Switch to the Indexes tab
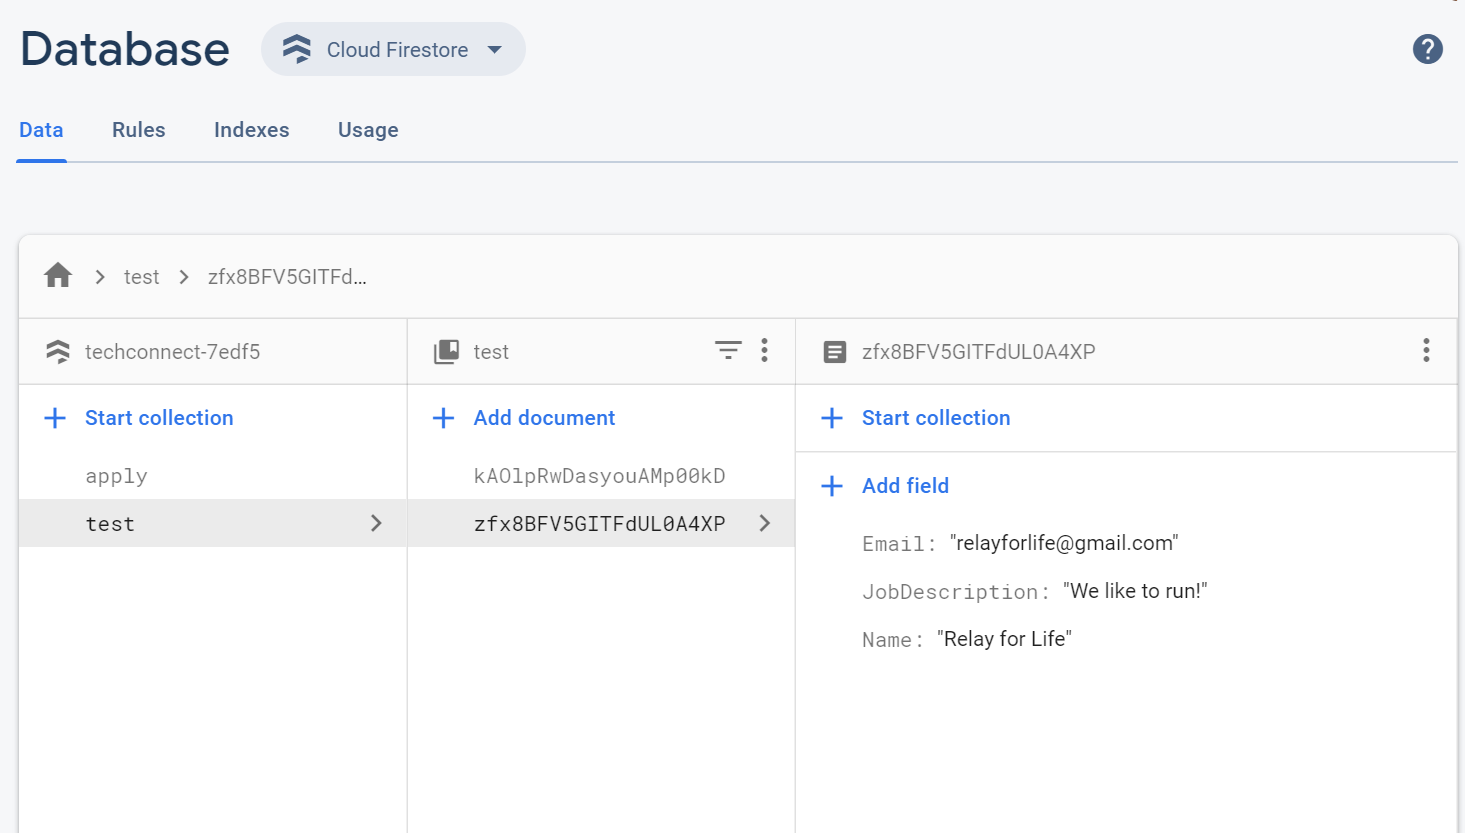The image size is (1465, 833). [x=251, y=130]
